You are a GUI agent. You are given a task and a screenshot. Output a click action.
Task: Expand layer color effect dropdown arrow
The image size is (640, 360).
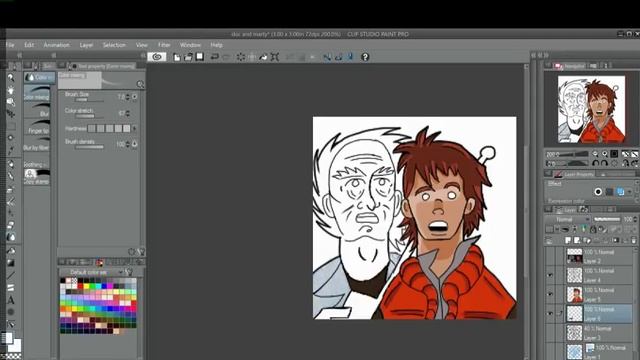click(x=629, y=191)
